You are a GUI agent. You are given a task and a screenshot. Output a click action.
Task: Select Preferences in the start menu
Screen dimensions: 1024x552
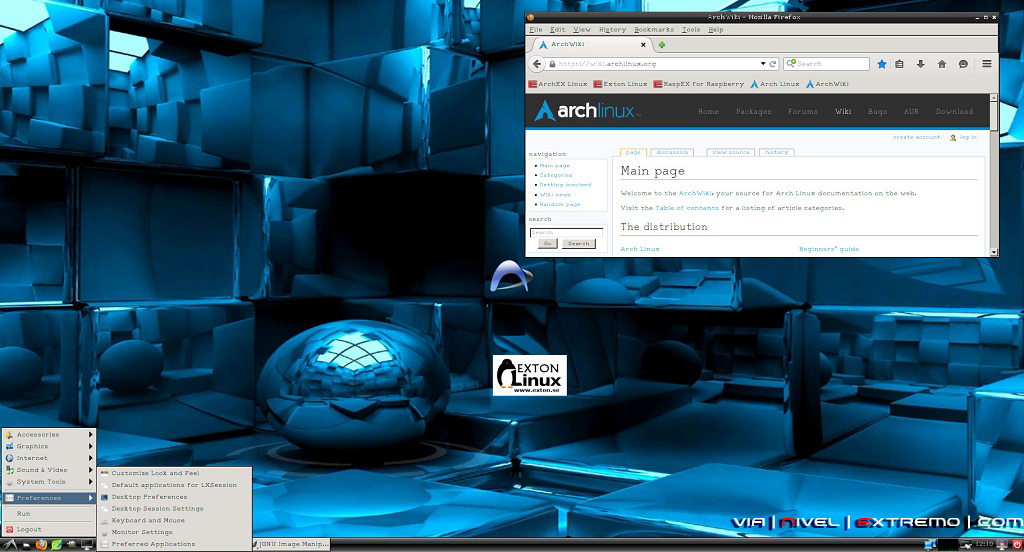pos(49,498)
